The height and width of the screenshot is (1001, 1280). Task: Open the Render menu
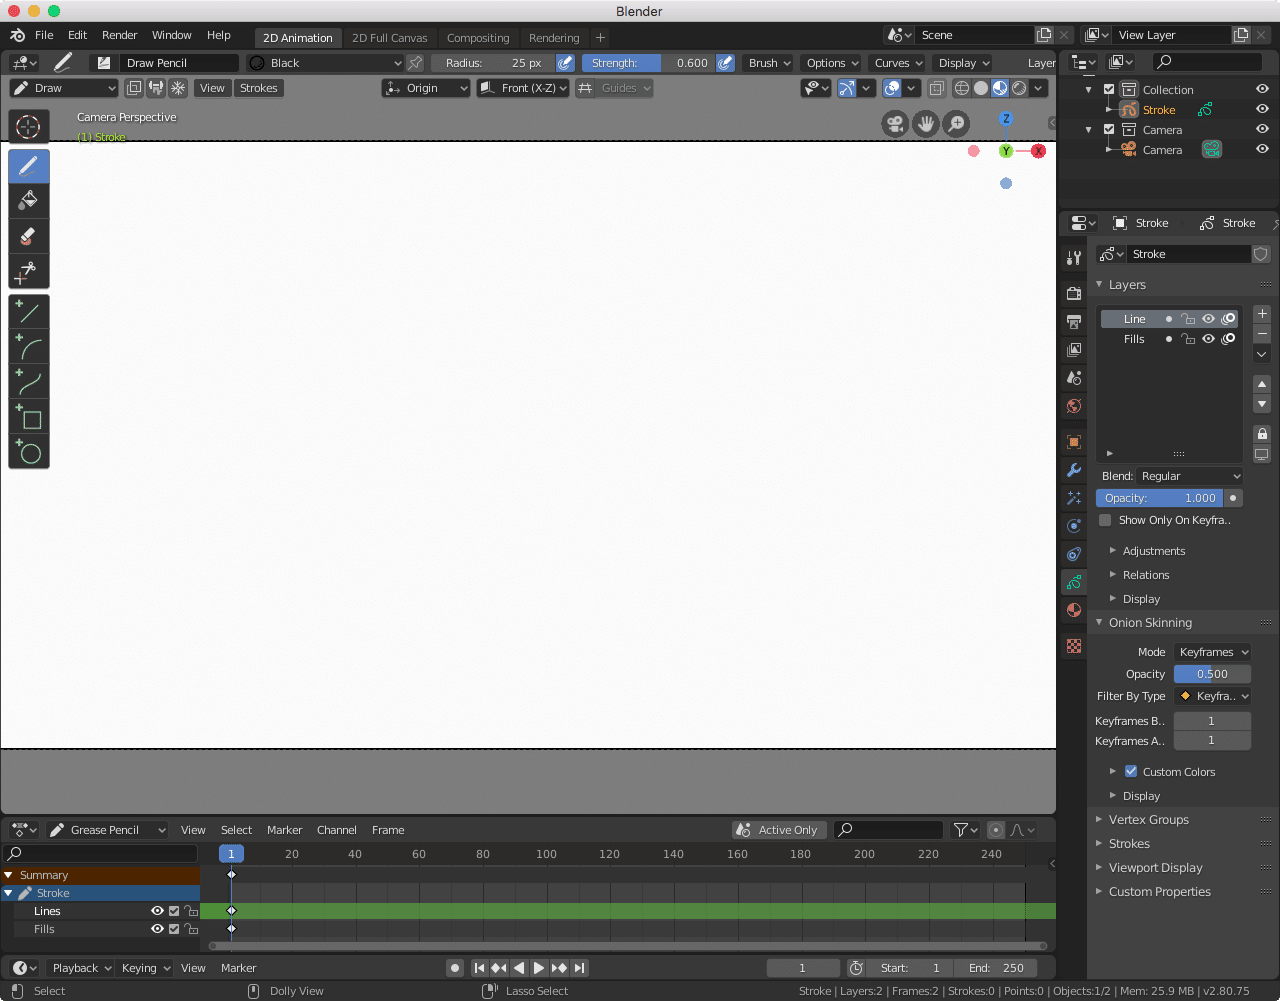pos(119,35)
